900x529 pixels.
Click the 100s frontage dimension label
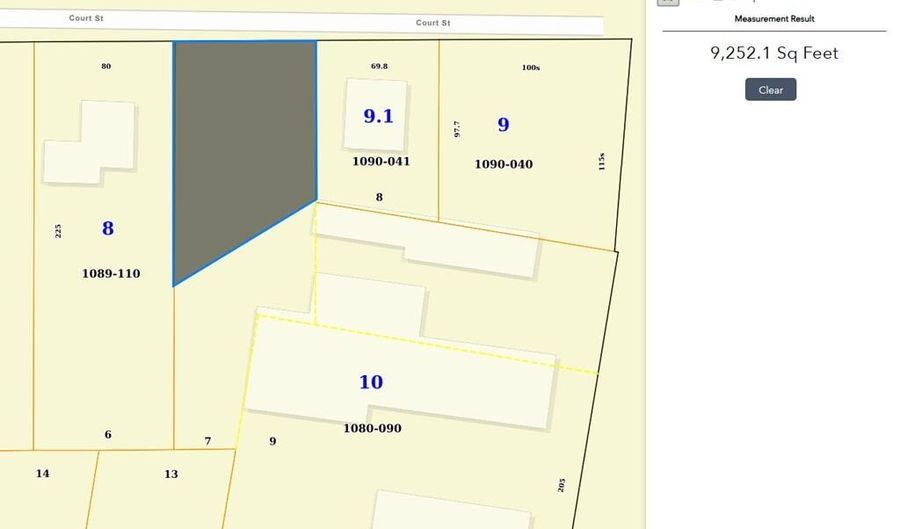point(531,68)
